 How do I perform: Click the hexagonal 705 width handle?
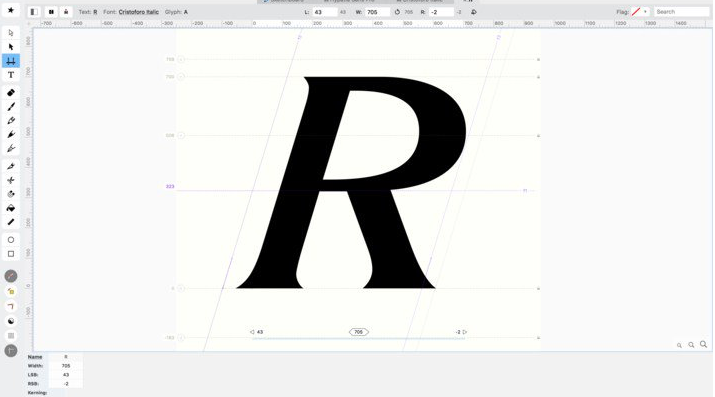(x=359, y=332)
